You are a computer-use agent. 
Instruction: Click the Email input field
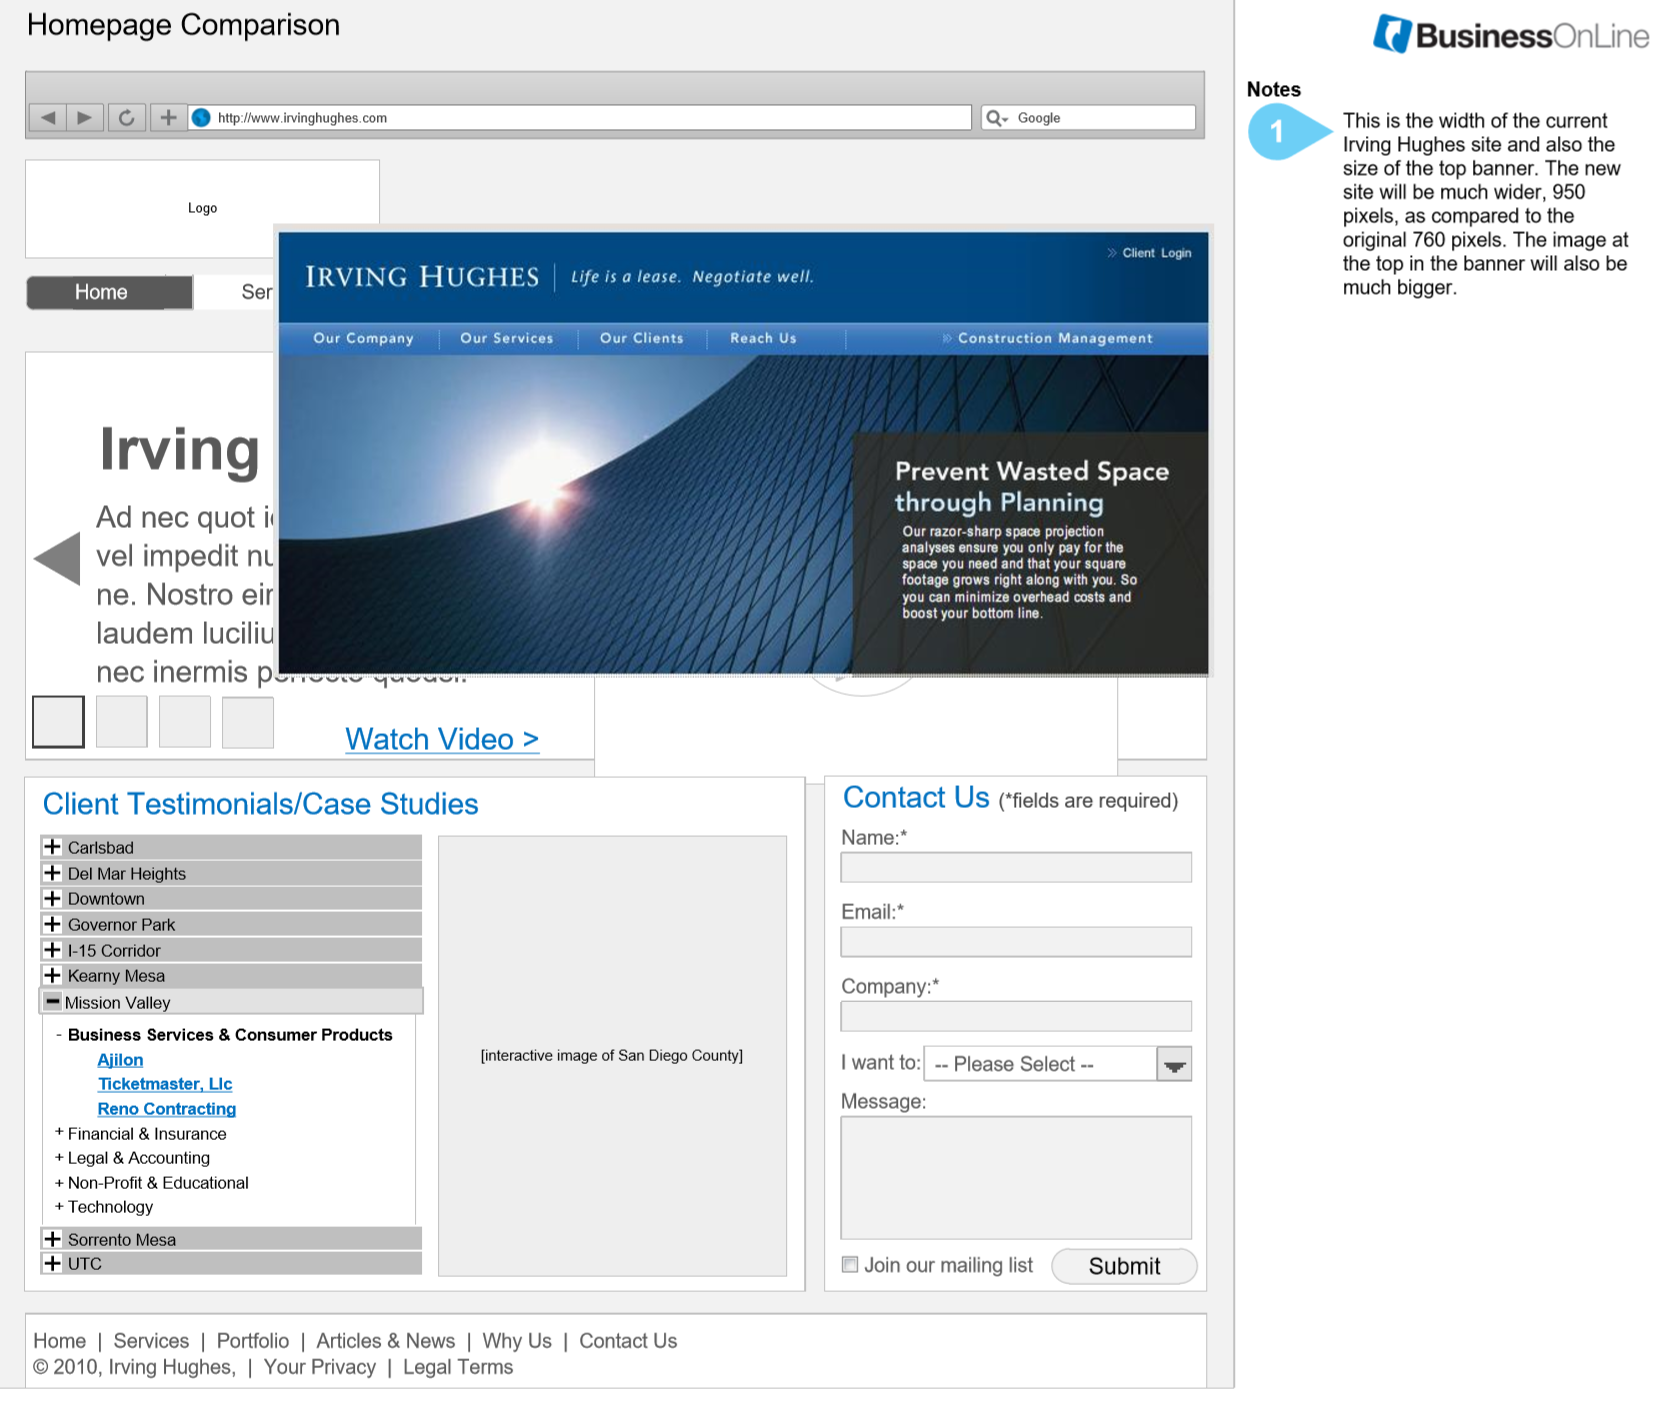(x=1016, y=942)
